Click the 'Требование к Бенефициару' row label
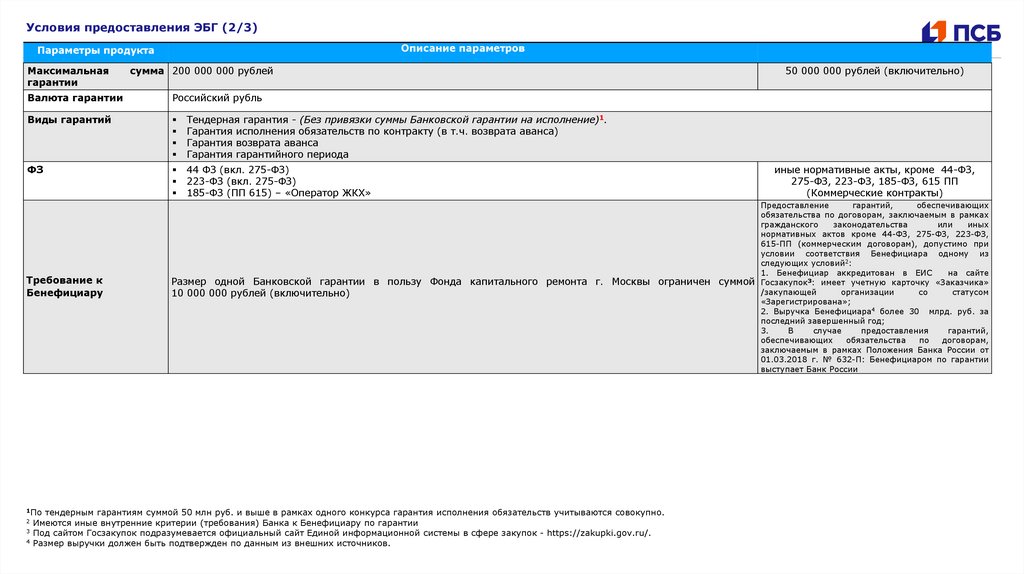Viewport: 1024px width, 574px height. (65, 287)
